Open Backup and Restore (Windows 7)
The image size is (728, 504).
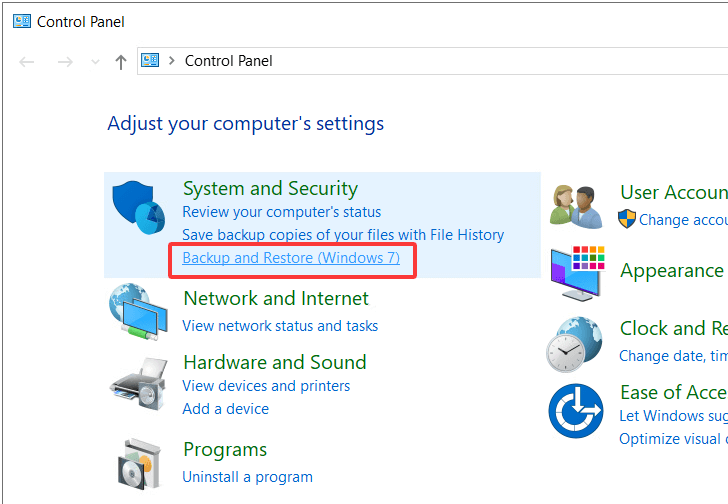(291, 258)
